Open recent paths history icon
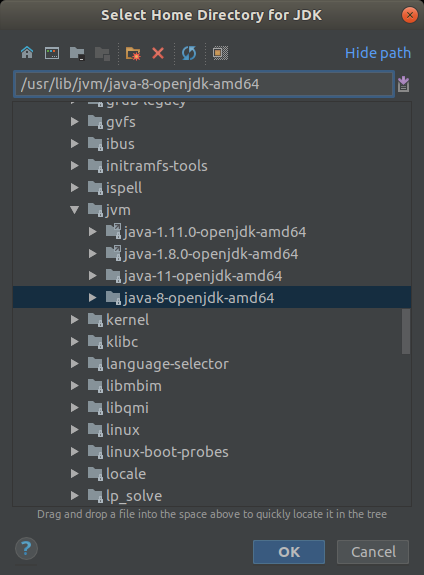 [403, 84]
